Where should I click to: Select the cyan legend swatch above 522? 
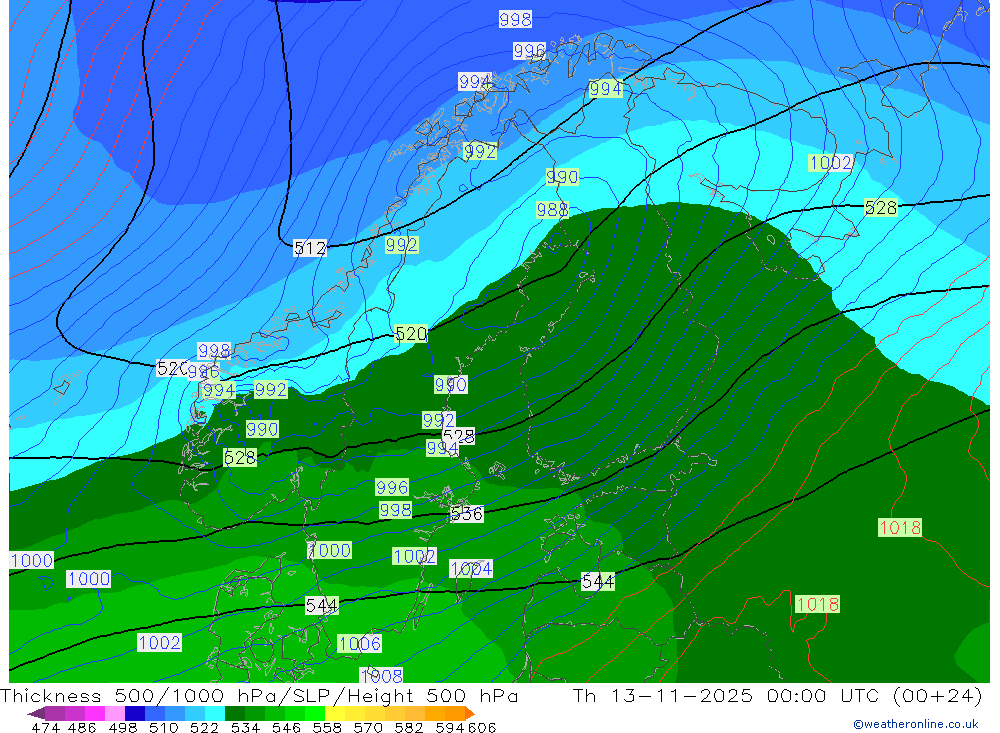click(215, 713)
